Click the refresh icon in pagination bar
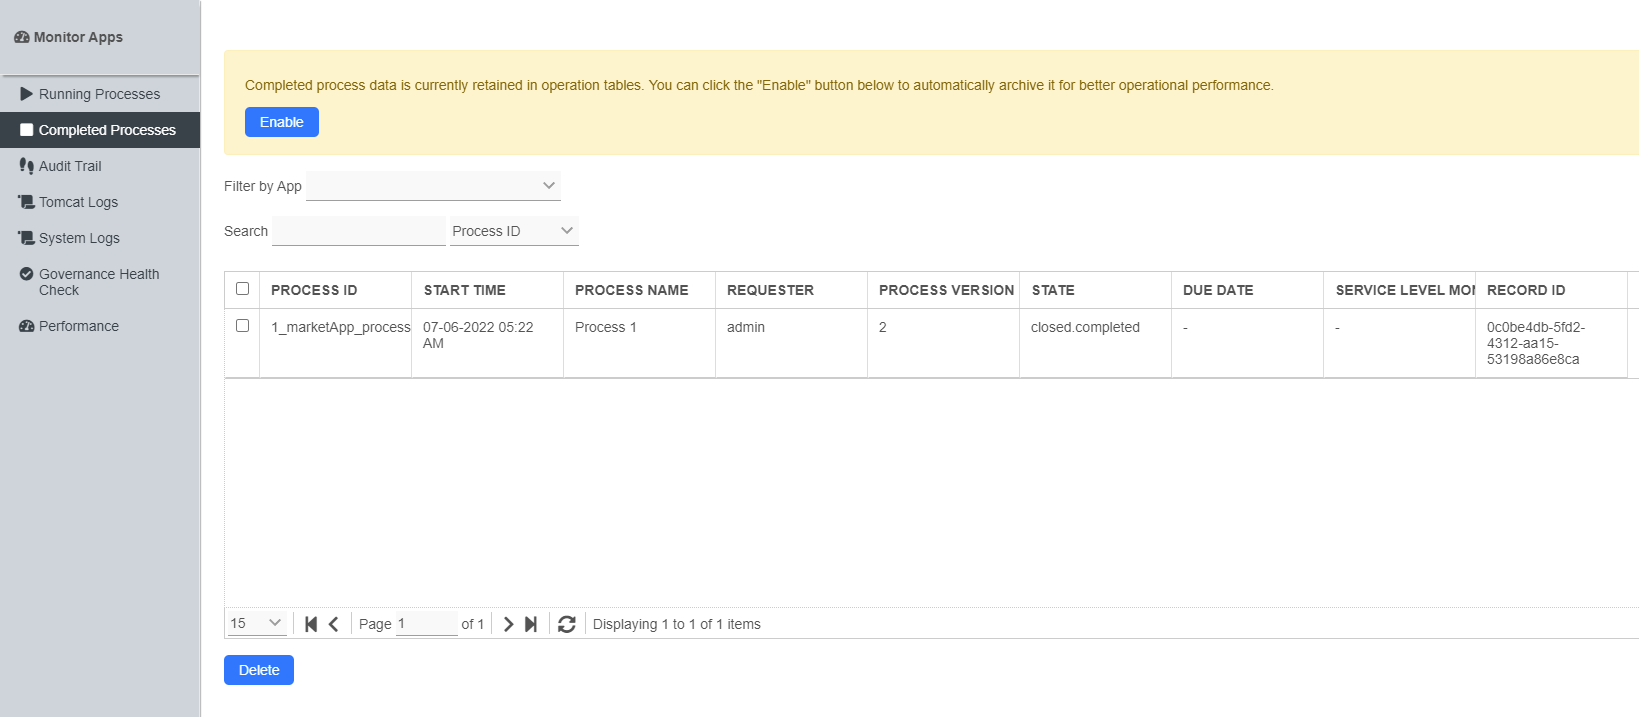Screen dimensions: 1639x717 point(567,624)
